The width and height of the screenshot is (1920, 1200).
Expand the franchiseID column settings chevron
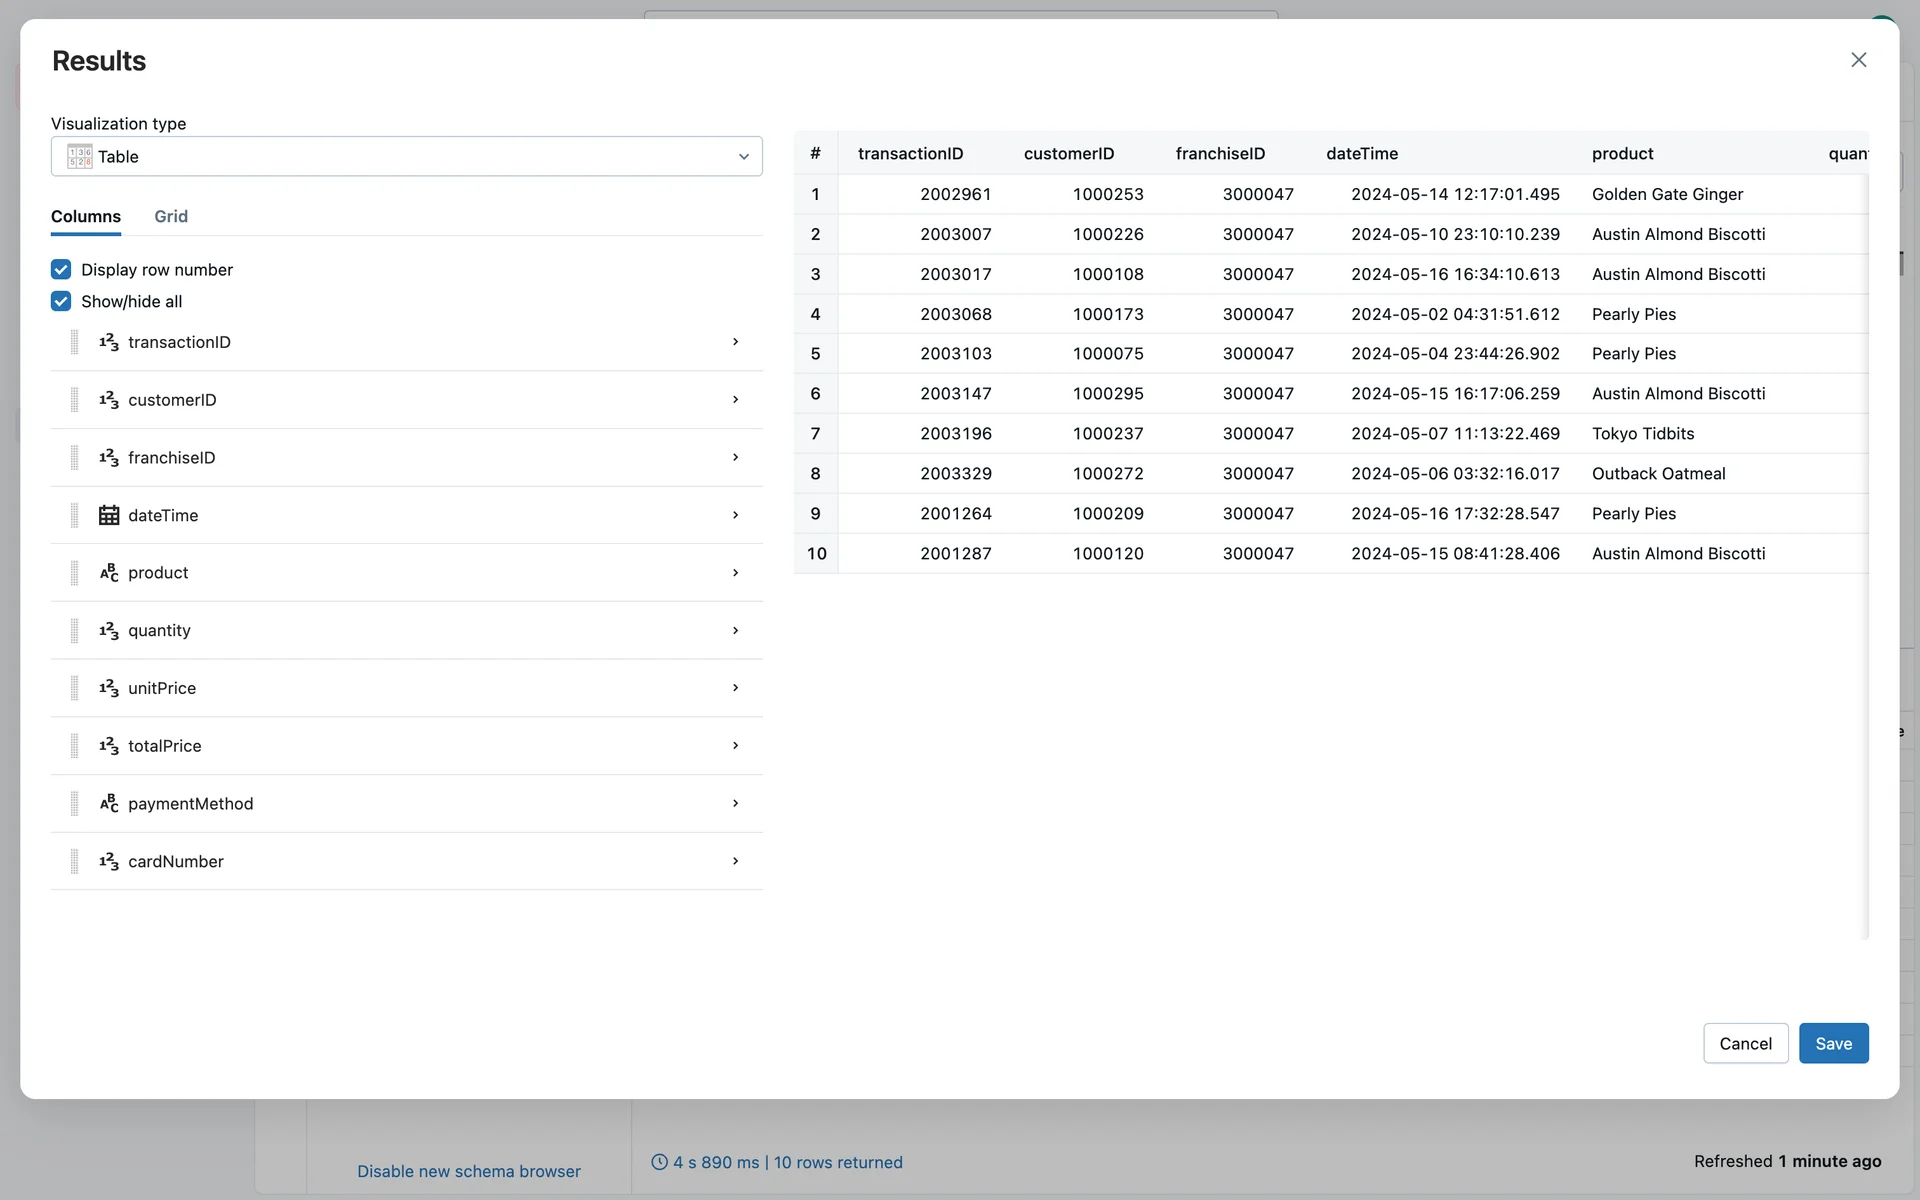pyautogui.click(x=735, y=457)
